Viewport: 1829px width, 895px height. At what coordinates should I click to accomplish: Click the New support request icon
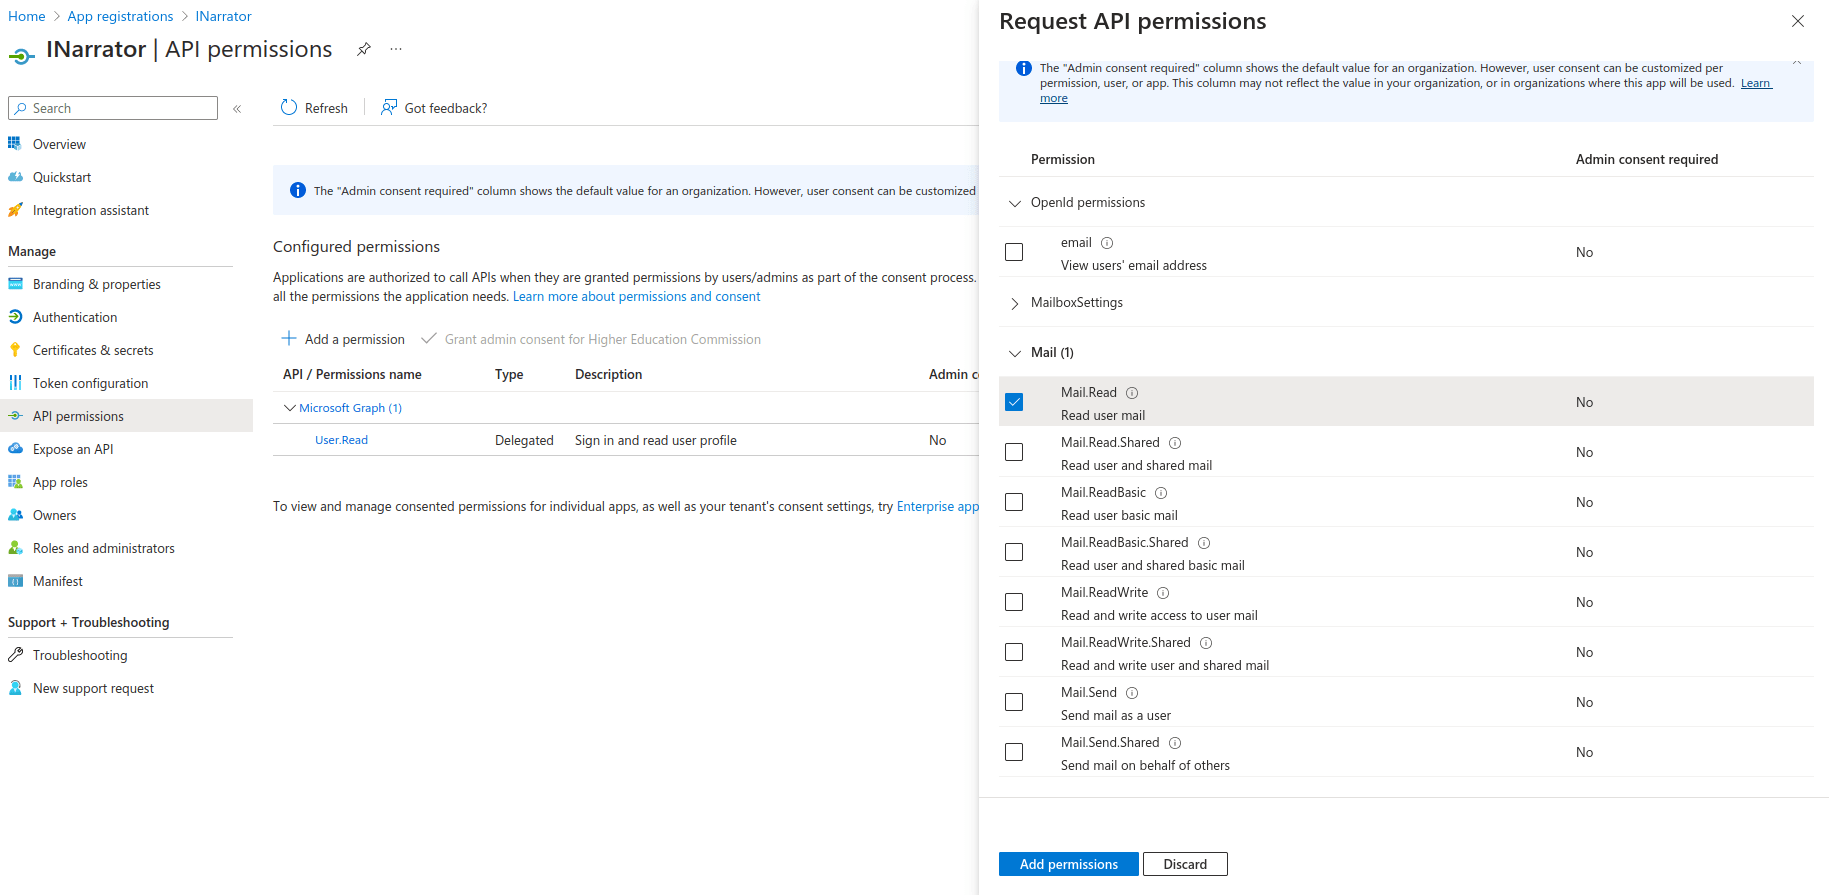coord(15,688)
